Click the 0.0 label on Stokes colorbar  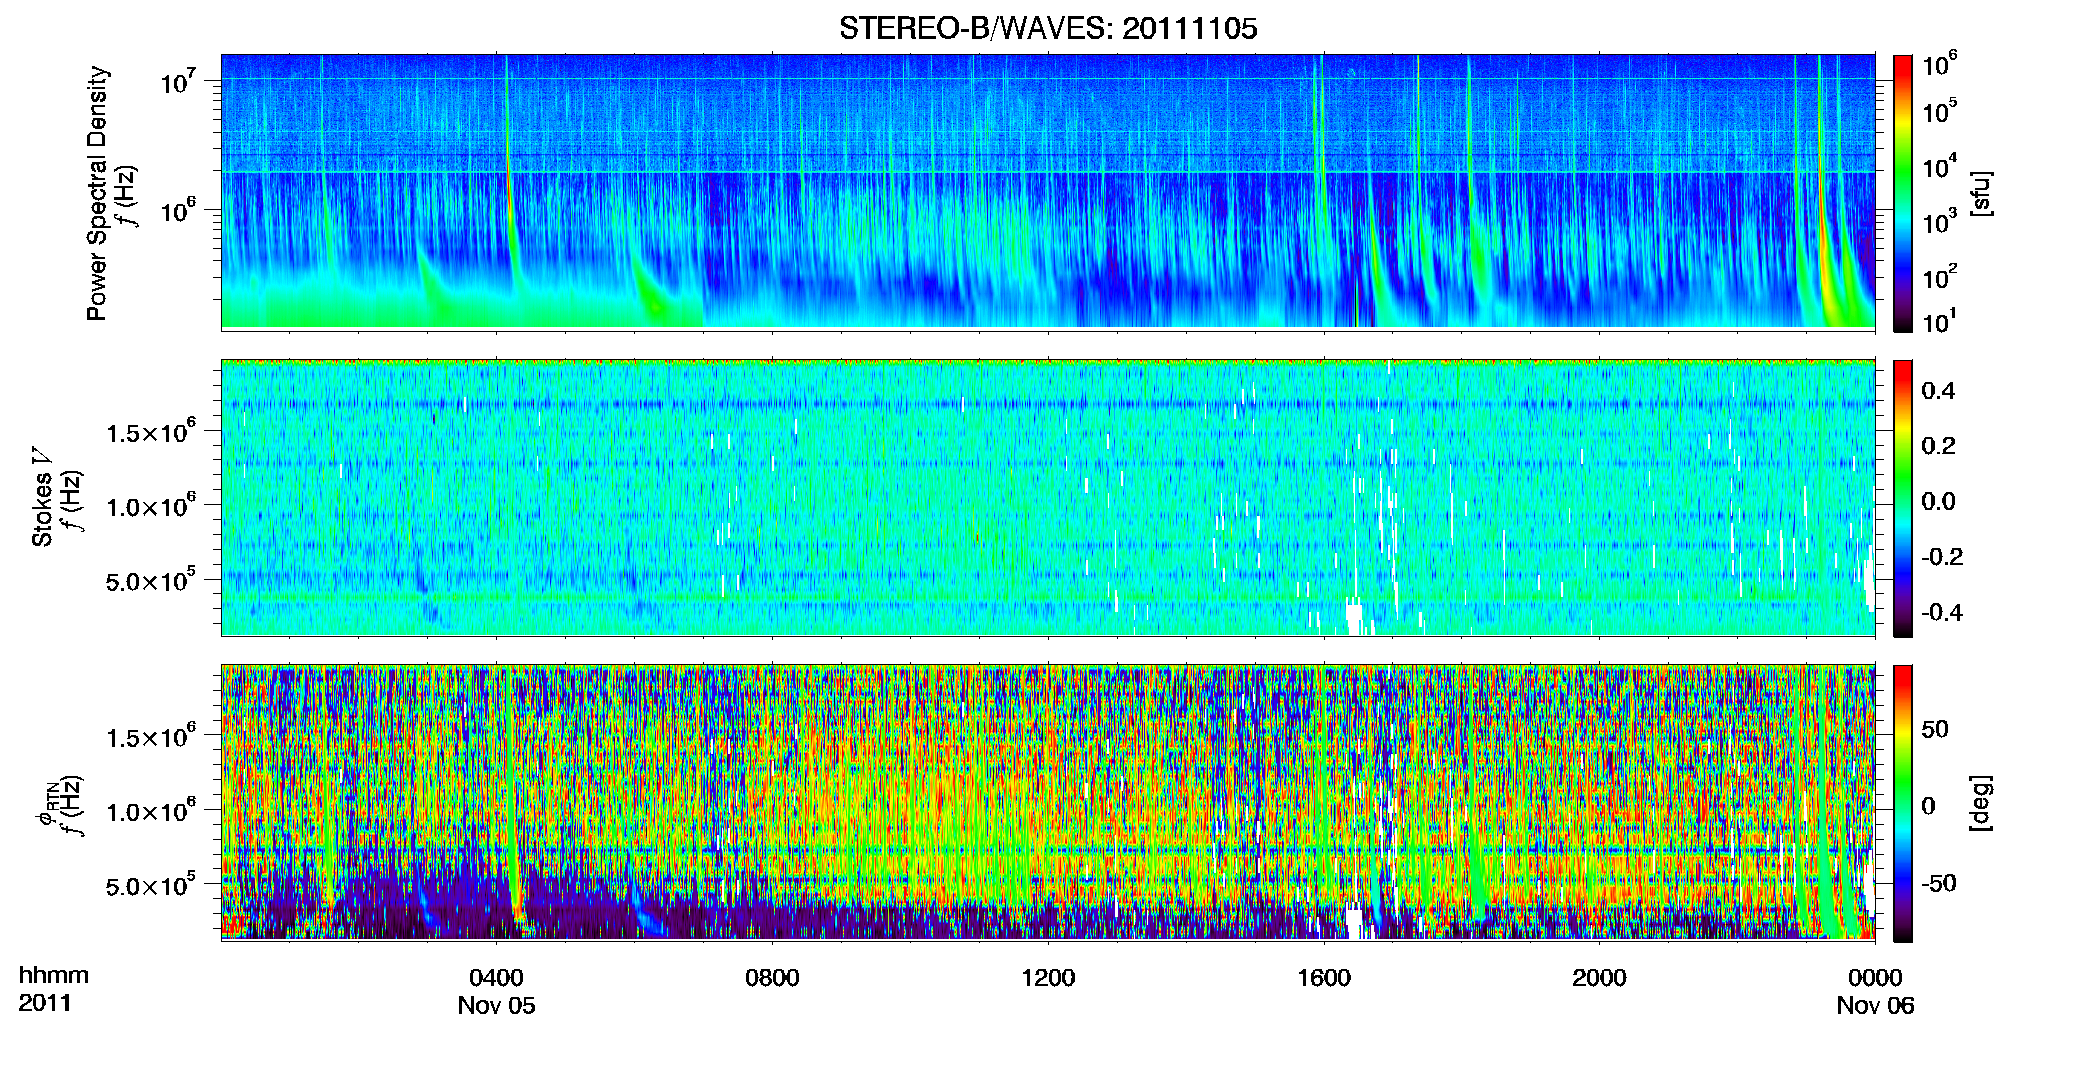(1939, 501)
